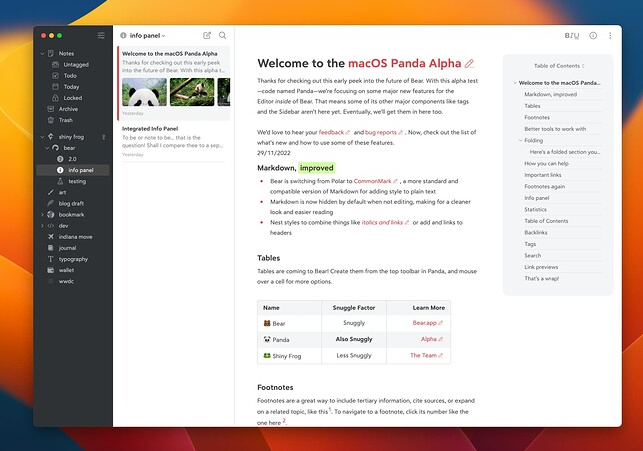Jump to Here's a folded section entry

tap(565, 152)
